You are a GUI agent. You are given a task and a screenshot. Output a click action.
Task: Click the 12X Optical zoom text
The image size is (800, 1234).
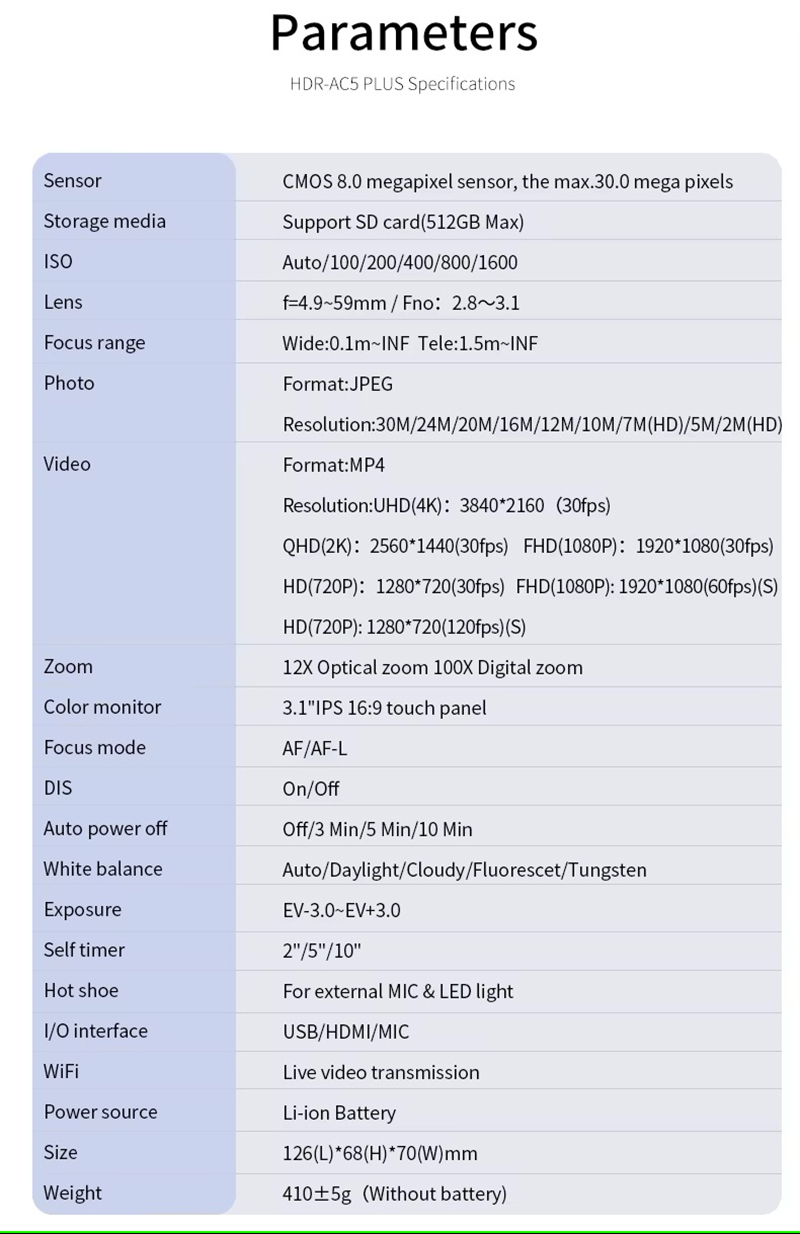pyautogui.click(x=355, y=668)
